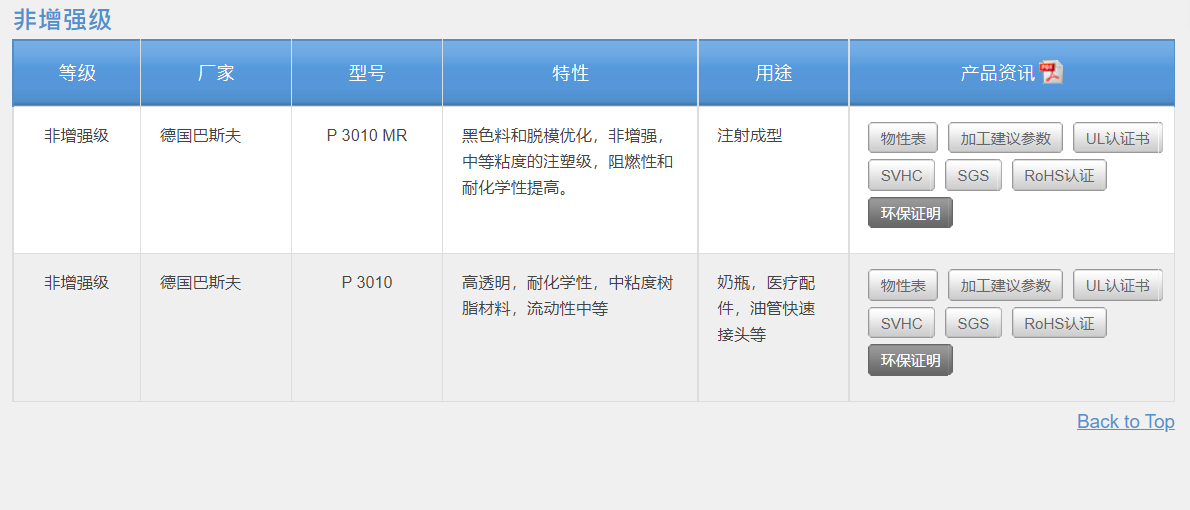Image resolution: width=1190 pixels, height=510 pixels.
Task: Click the PDF icon beside 产品资讯
Action: (1051, 72)
